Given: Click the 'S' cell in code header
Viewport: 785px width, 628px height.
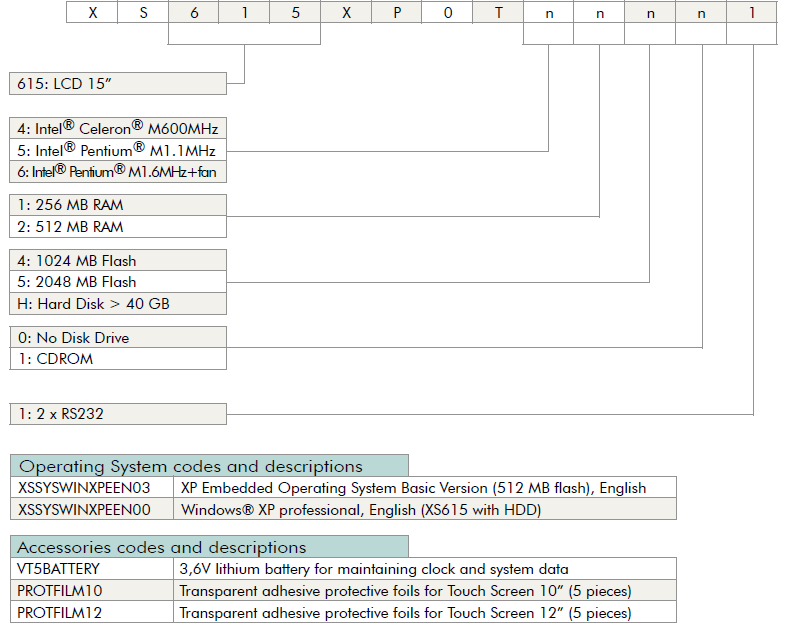Looking at the screenshot, I should [x=143, y=13].
